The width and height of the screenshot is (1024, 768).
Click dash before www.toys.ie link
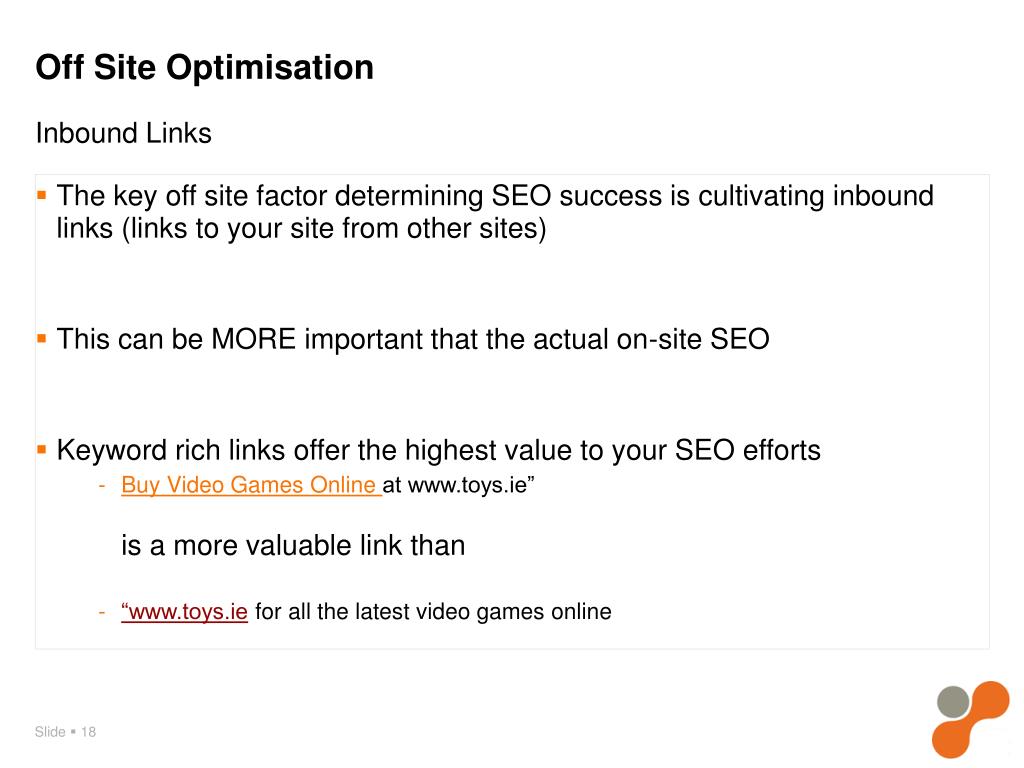102,612
